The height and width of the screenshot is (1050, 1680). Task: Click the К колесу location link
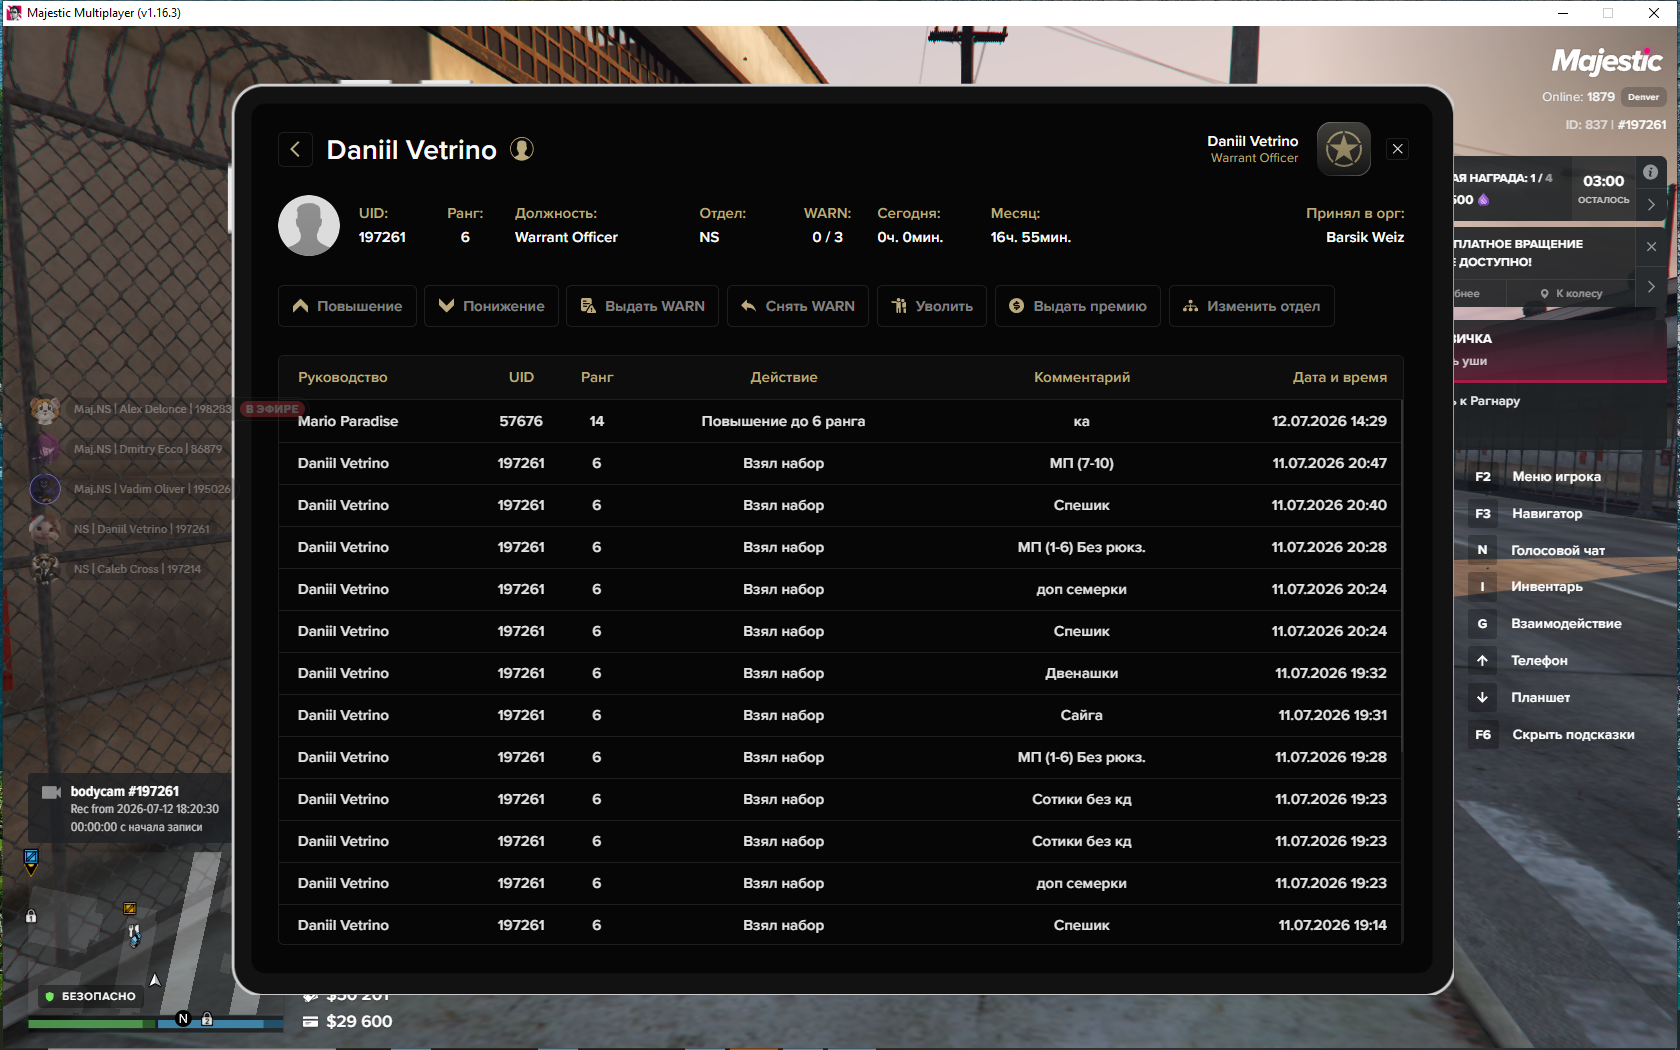point(1571,293)
